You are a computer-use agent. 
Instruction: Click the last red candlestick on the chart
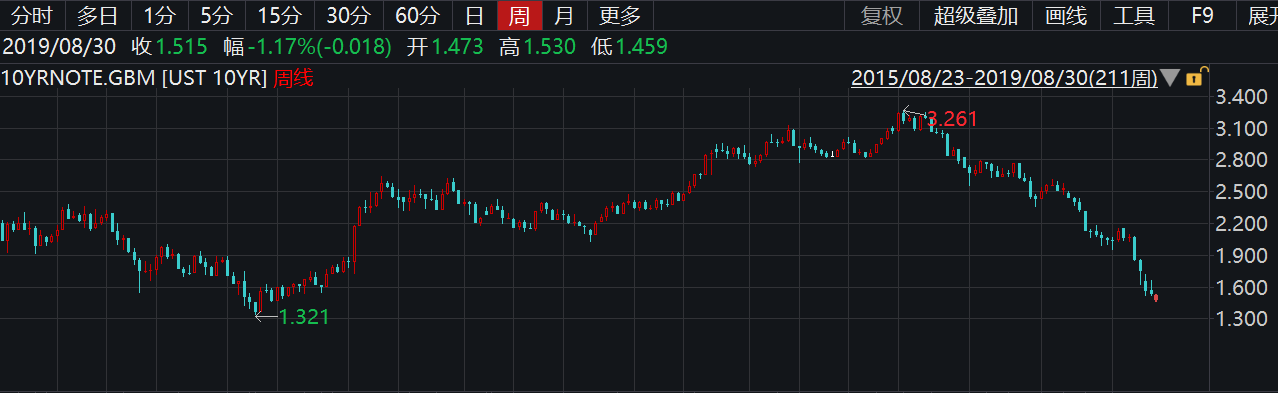[x=1156, y=297]
